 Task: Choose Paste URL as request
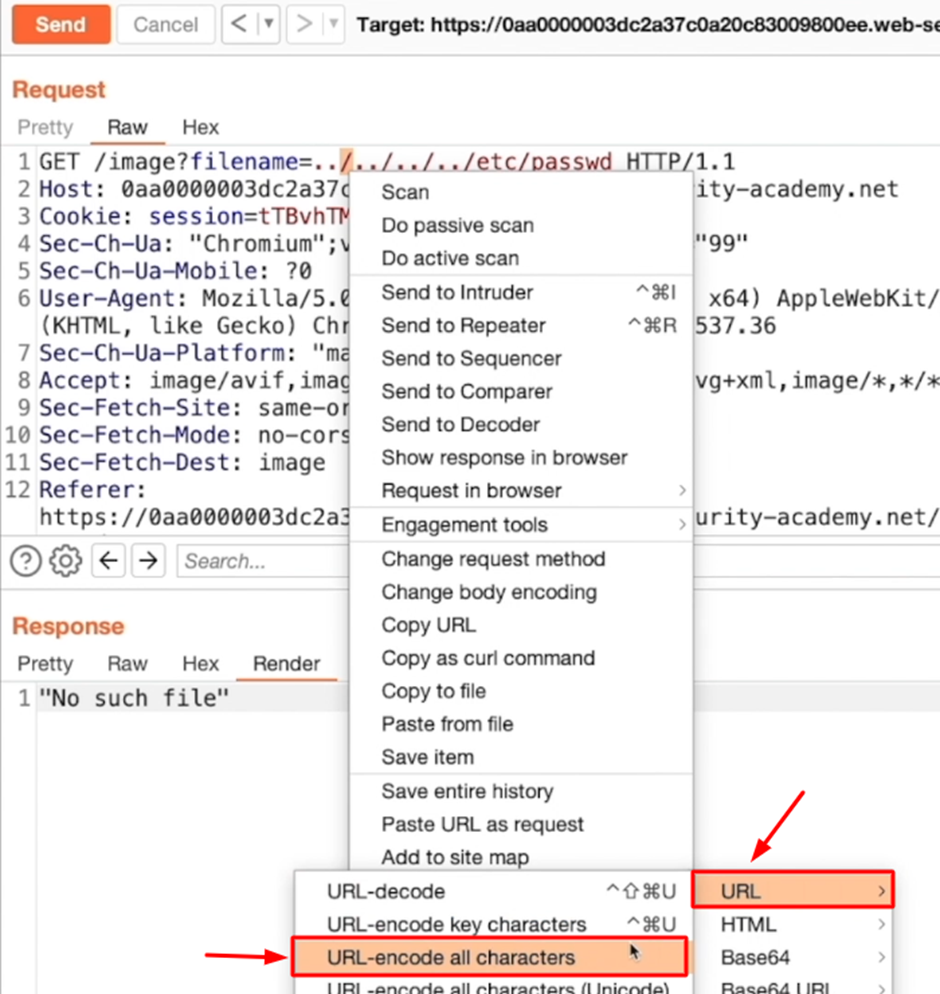(x=521, y=823)
